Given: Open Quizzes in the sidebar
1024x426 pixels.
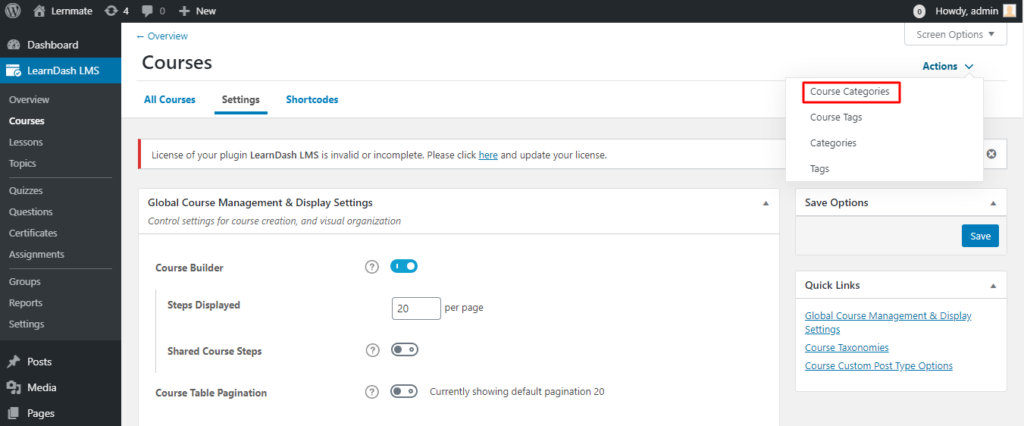Looking at the screenshot, I should pyautogui.click(x=26, y=191).
